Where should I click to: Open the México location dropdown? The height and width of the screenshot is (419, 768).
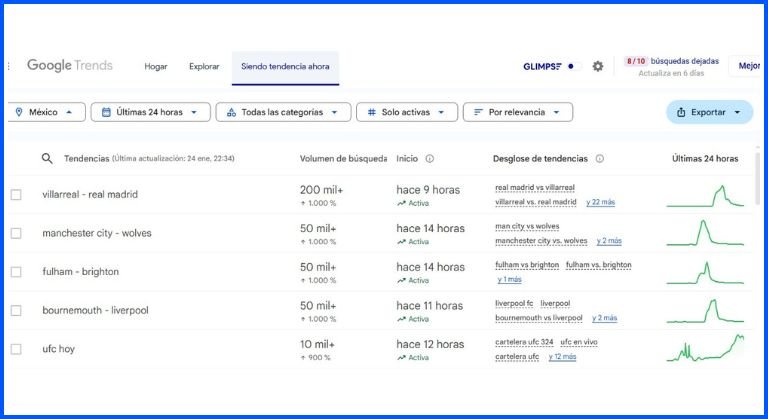pos(46,112)
